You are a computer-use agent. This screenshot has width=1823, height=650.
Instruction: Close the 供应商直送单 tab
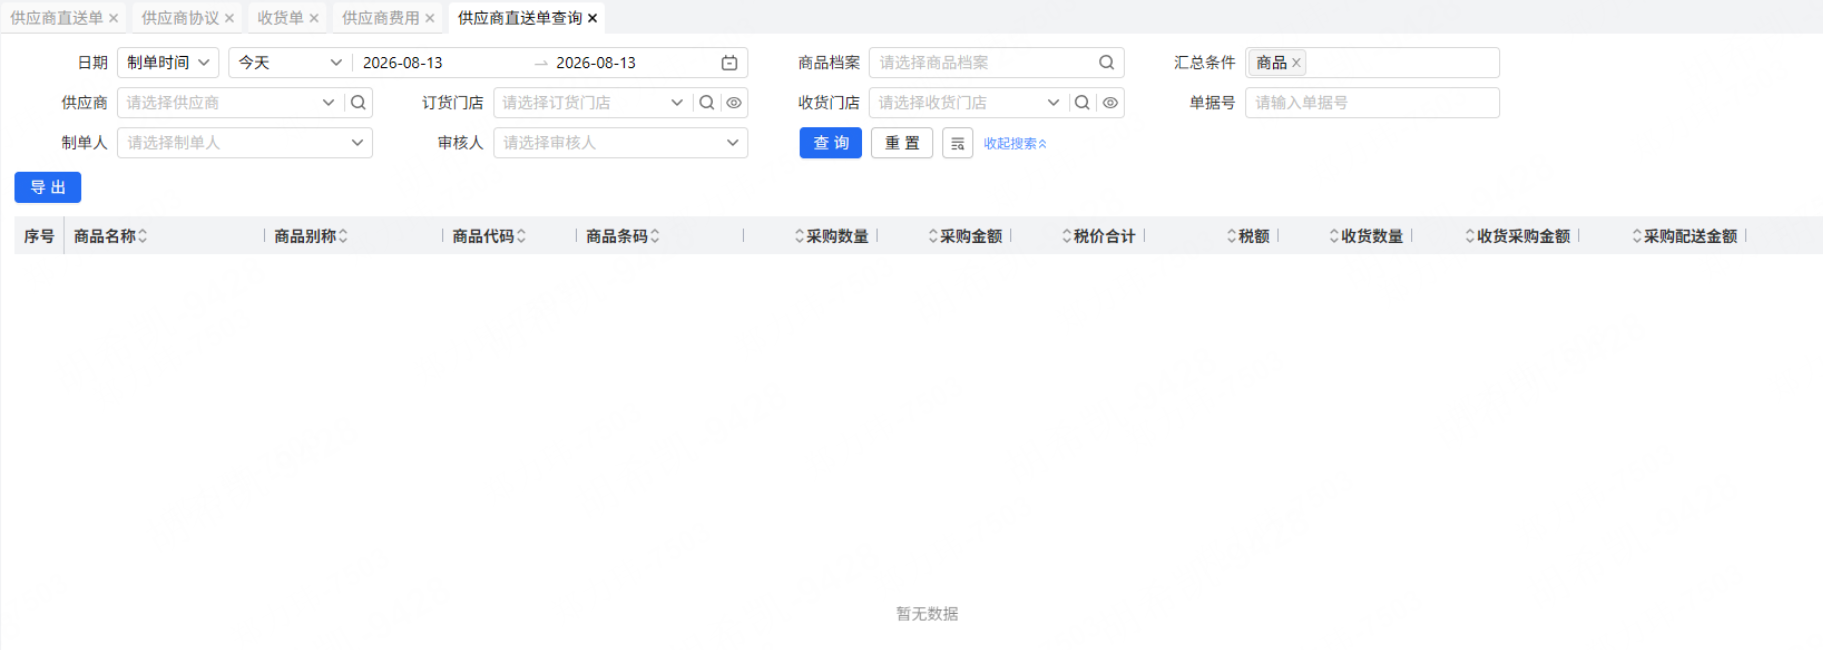113,18
